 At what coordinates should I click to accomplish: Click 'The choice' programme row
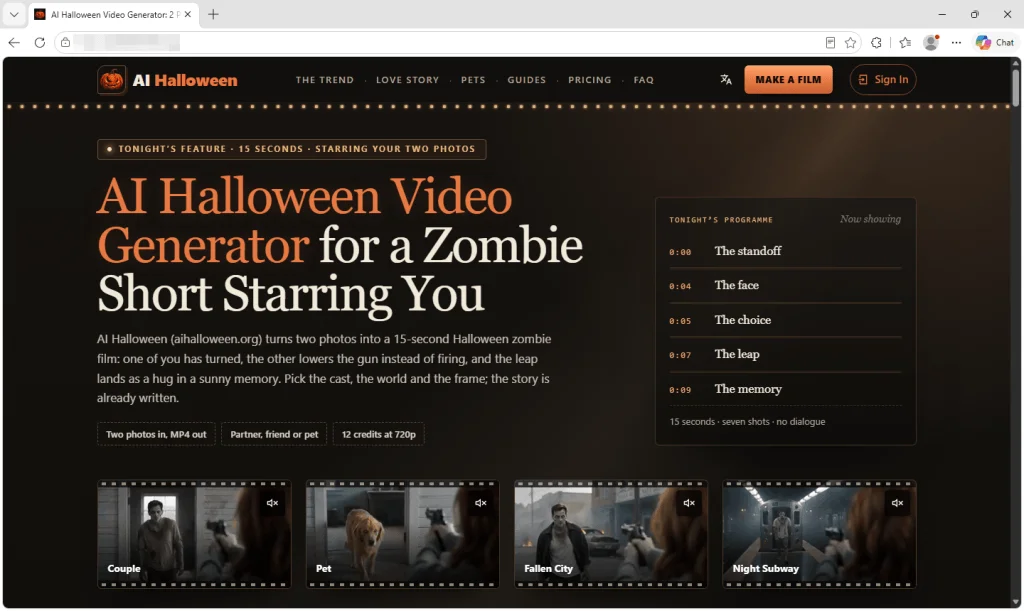pos(785,320)
